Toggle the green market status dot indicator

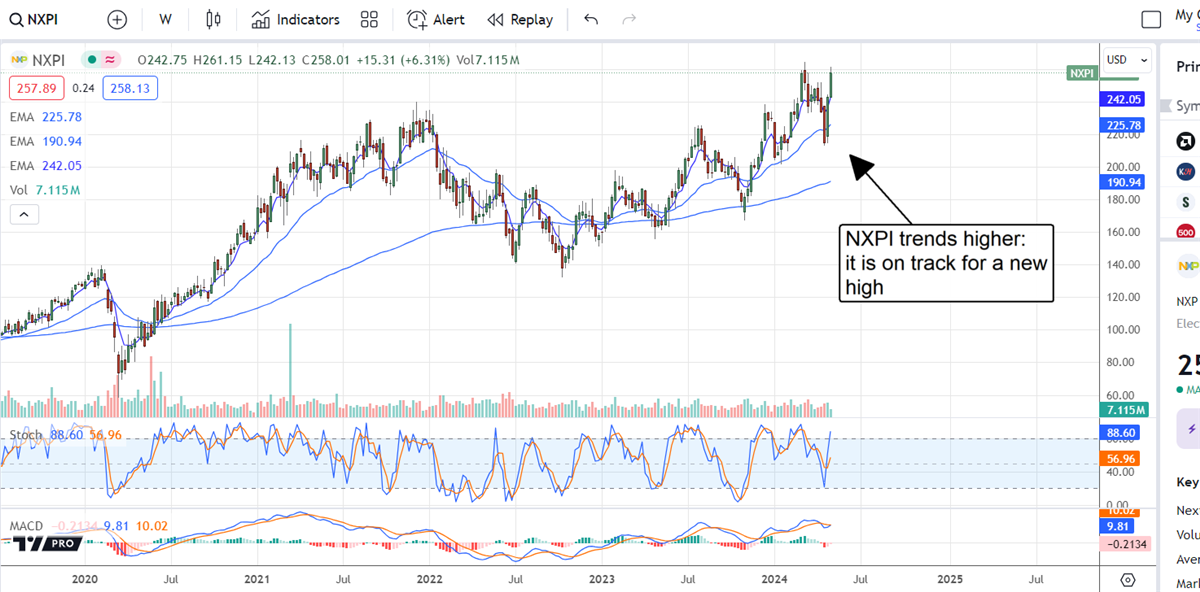(92, 60)
